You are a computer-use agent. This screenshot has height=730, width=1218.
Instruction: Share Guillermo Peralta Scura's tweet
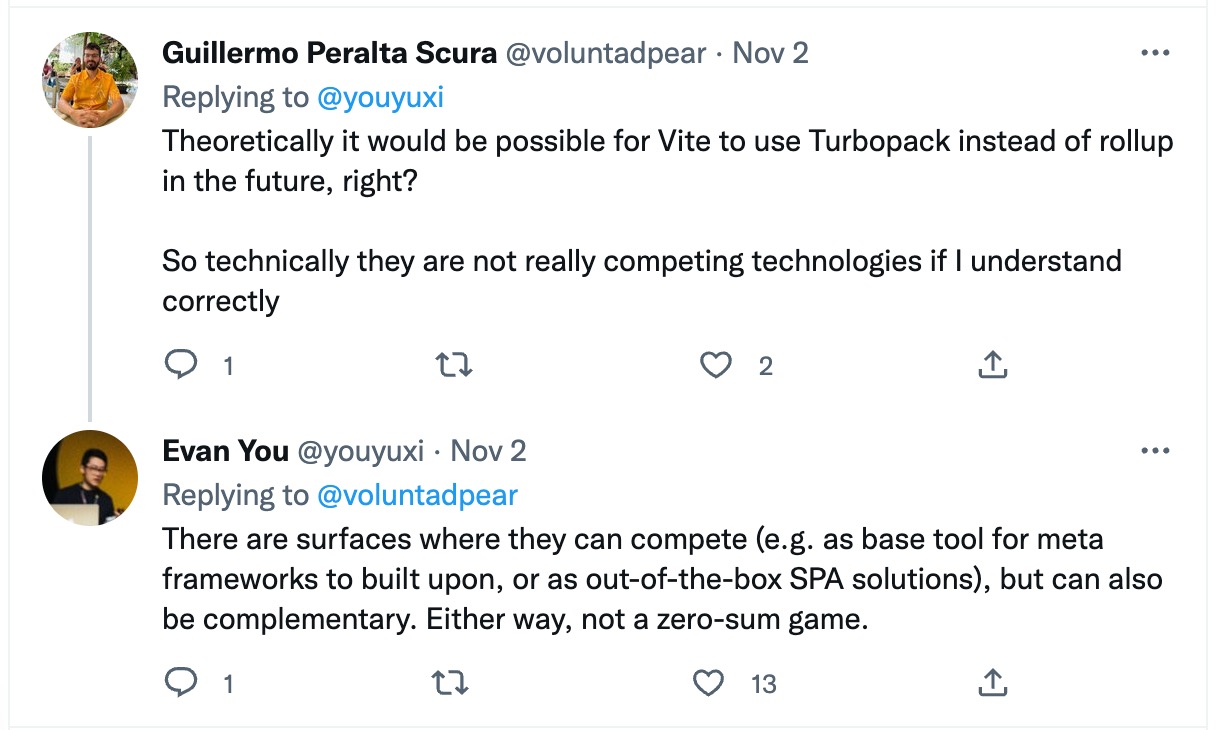click(991, 366)
